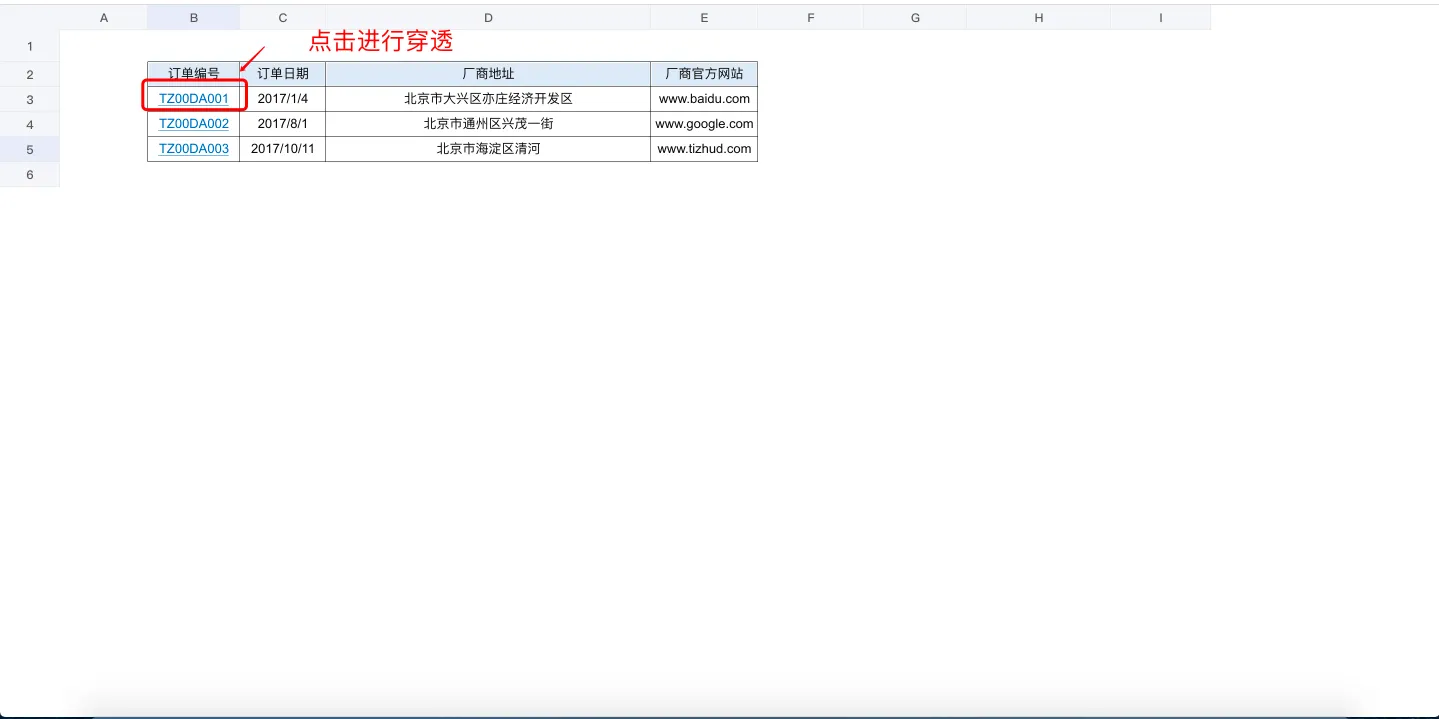Select address 北京市海淀区清河
This screenshot has height=719, width=1439.
(488, 149)
